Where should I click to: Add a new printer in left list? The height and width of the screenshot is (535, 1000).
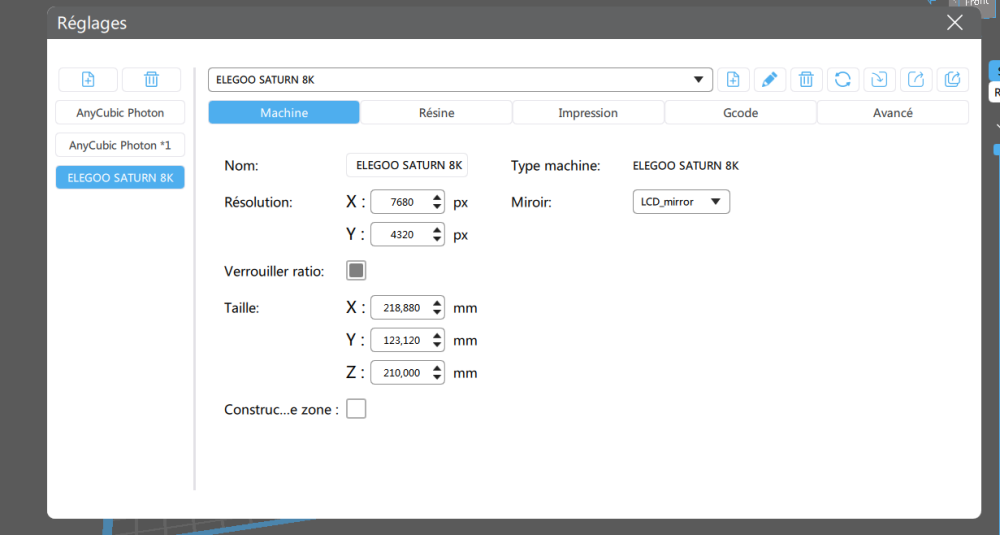(88, 80)
